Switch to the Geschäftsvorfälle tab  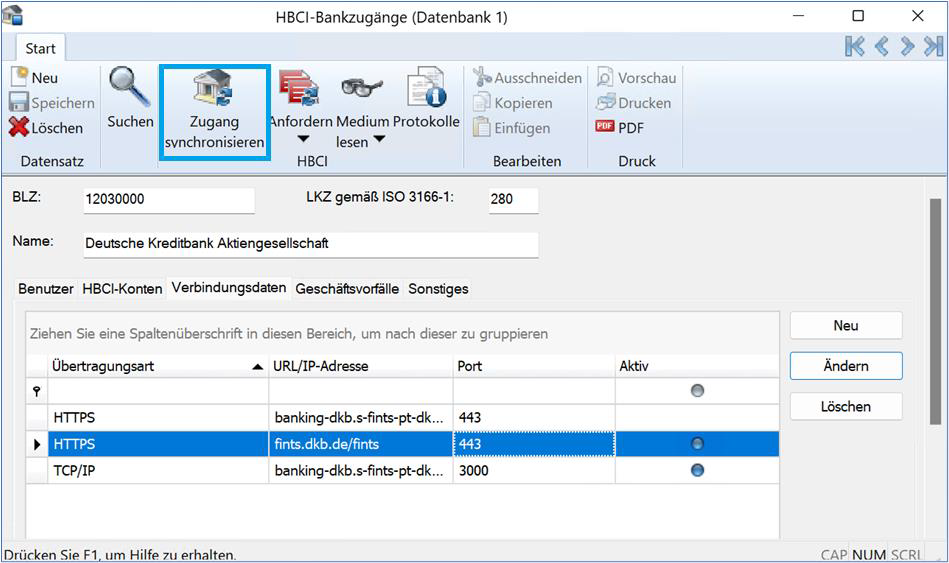pos(347,289)
